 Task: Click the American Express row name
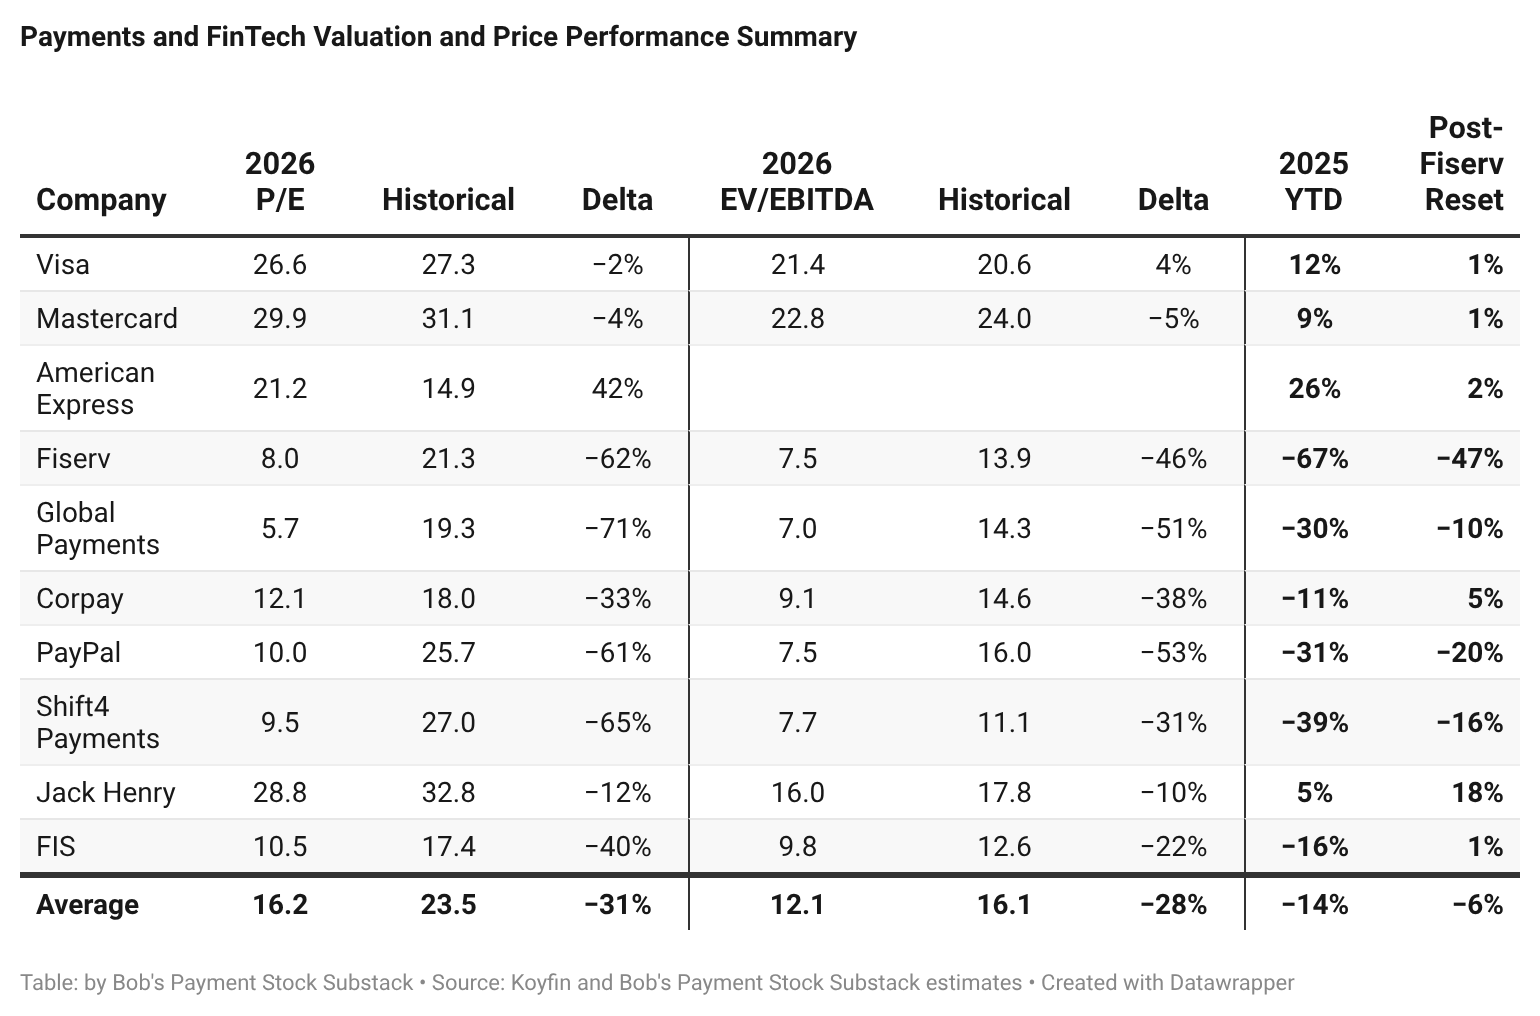point(96,388)
